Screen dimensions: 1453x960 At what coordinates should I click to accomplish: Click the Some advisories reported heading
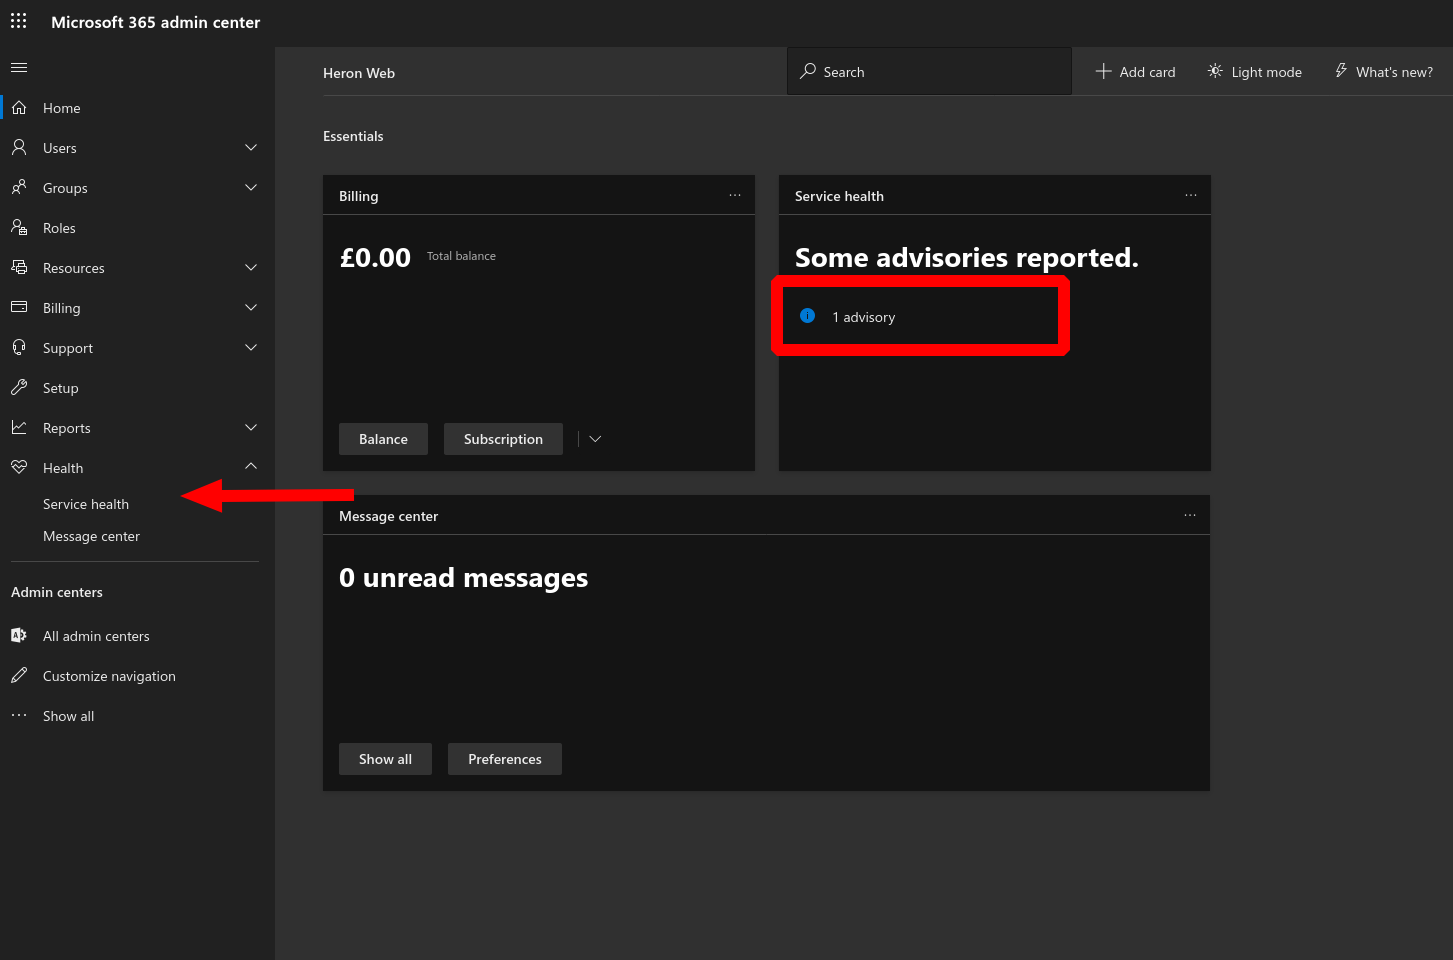[967, 257]
